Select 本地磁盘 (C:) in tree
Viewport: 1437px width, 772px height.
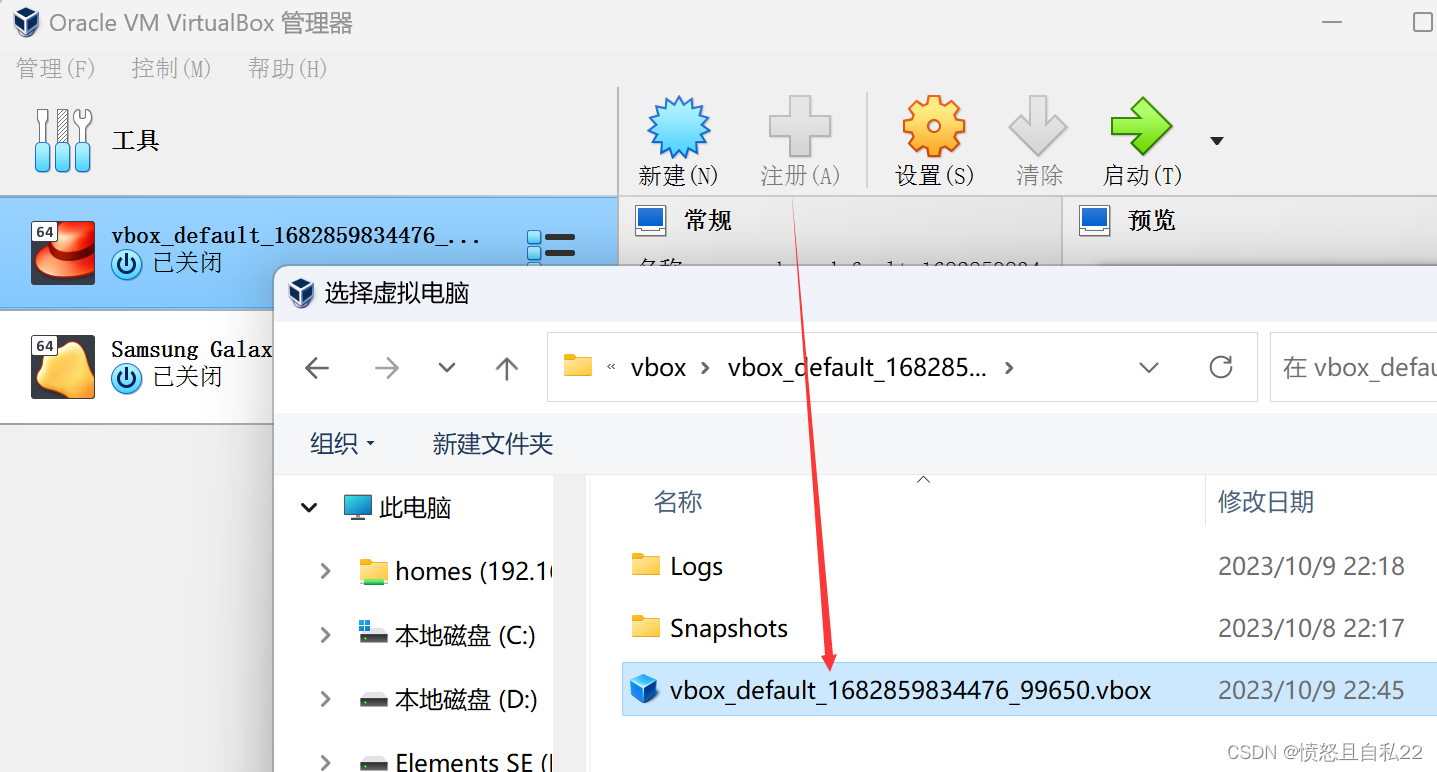(x=447, y=635)
